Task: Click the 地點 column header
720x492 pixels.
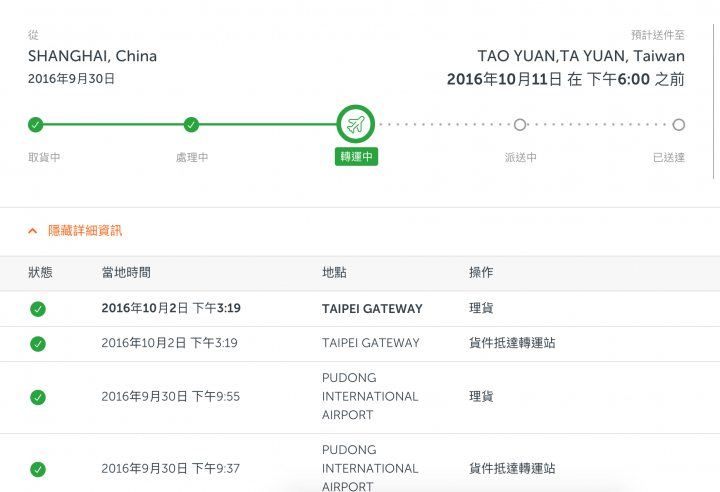Action: [334, 272]
